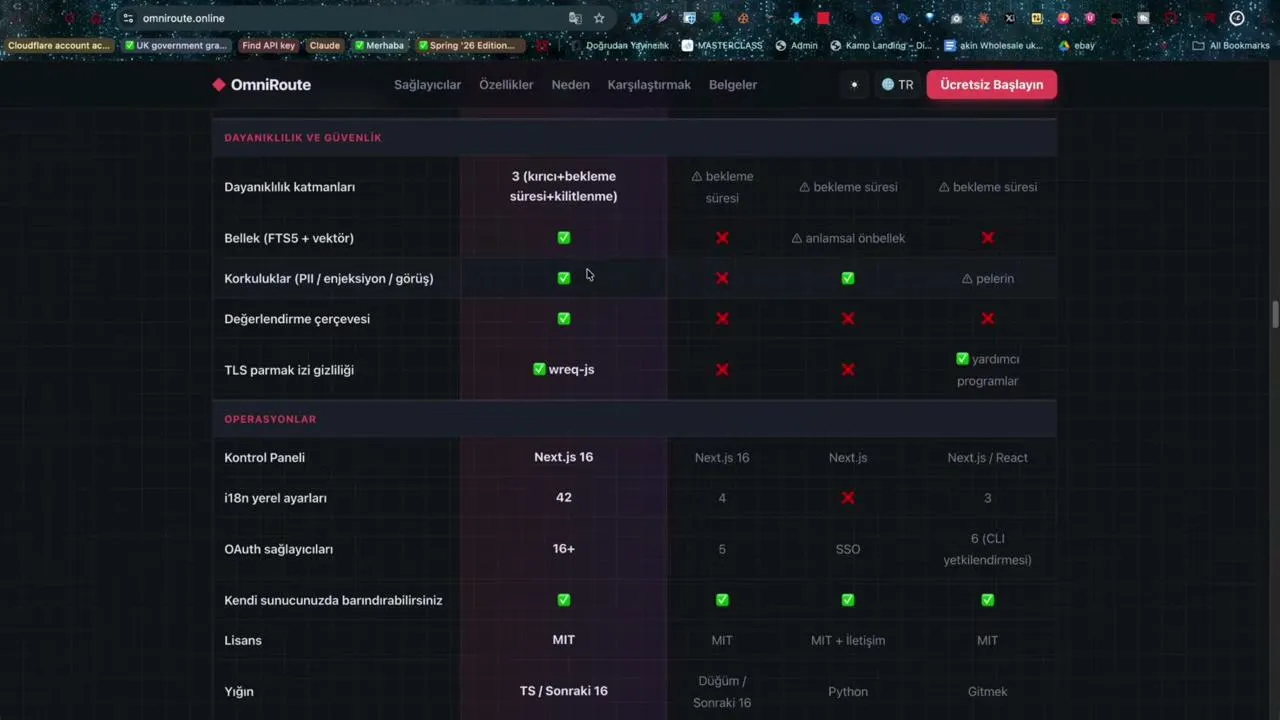
Task: Click the Değerlendirme çerçevesi row label
Action: pos(297,319)
